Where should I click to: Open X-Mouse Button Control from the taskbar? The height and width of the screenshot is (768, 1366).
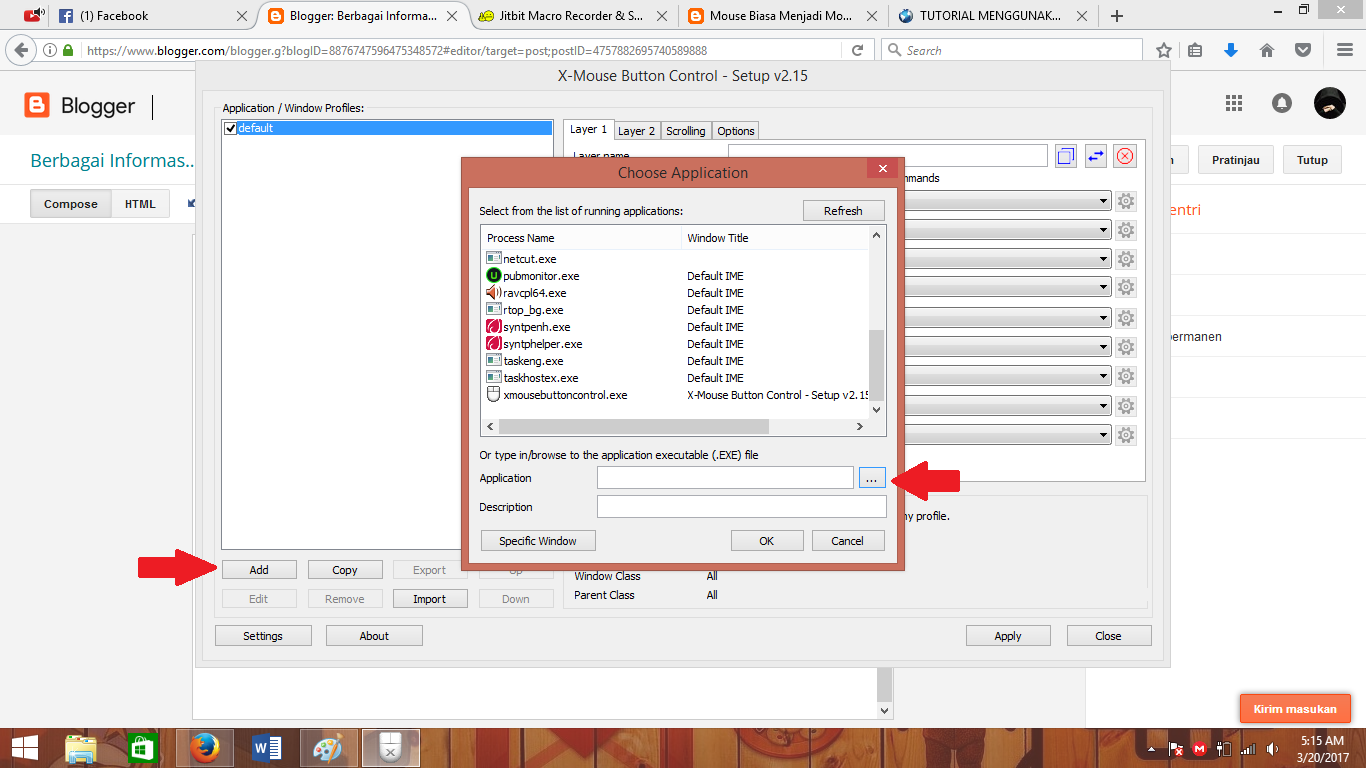(390, 747)
